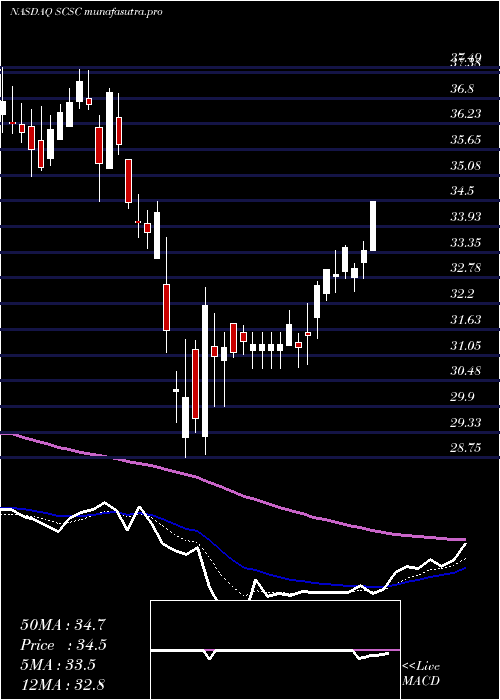The image size is (500, 700).
Task: Click the 31.05 price axis label
Action: pyautogui.click(x=466, y=346)
